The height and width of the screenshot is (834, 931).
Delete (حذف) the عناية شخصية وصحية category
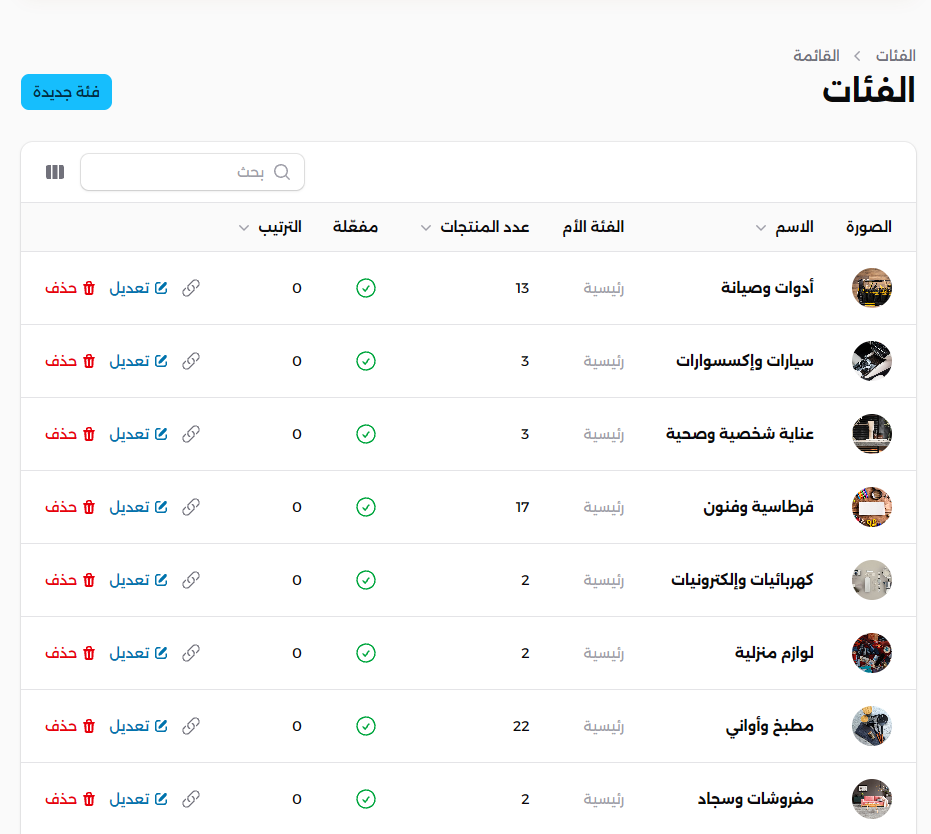click(70, 434)
